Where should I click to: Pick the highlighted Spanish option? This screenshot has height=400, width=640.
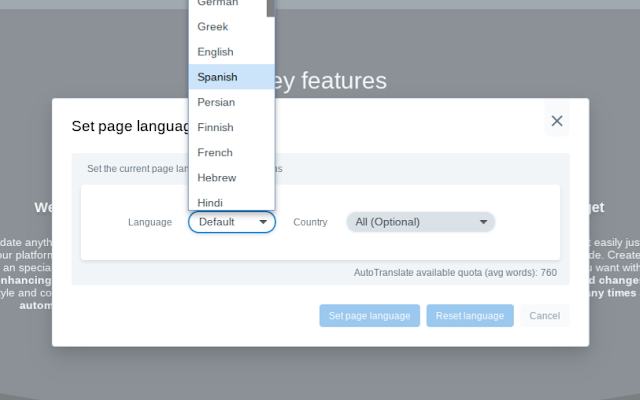pos(231,77)
